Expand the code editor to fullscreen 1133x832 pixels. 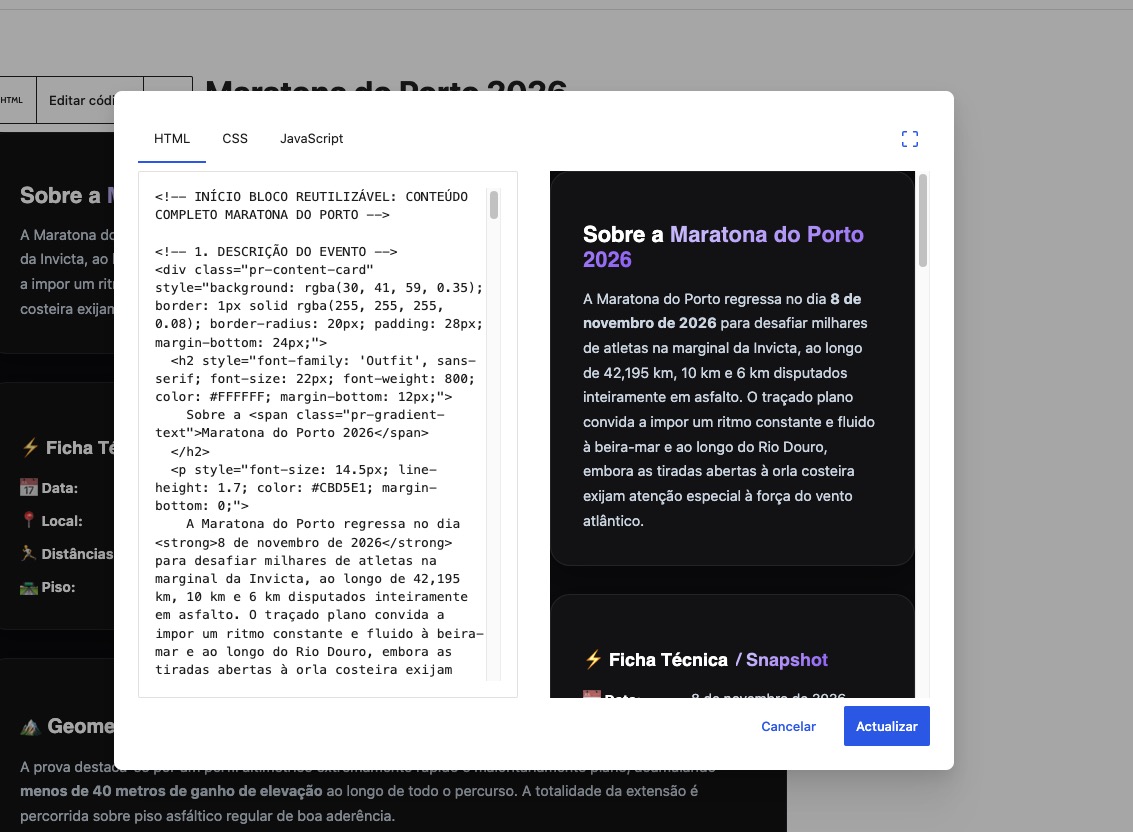coord(910,139)
